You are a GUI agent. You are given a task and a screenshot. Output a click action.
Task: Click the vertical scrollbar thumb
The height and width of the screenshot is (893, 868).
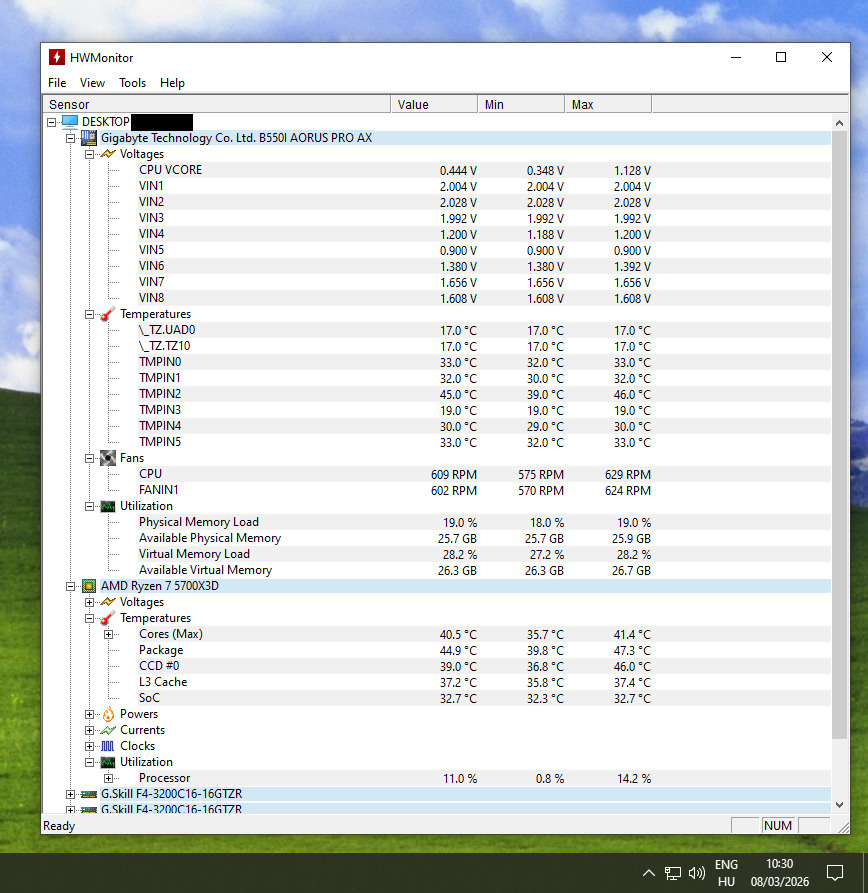click(839, 435)
